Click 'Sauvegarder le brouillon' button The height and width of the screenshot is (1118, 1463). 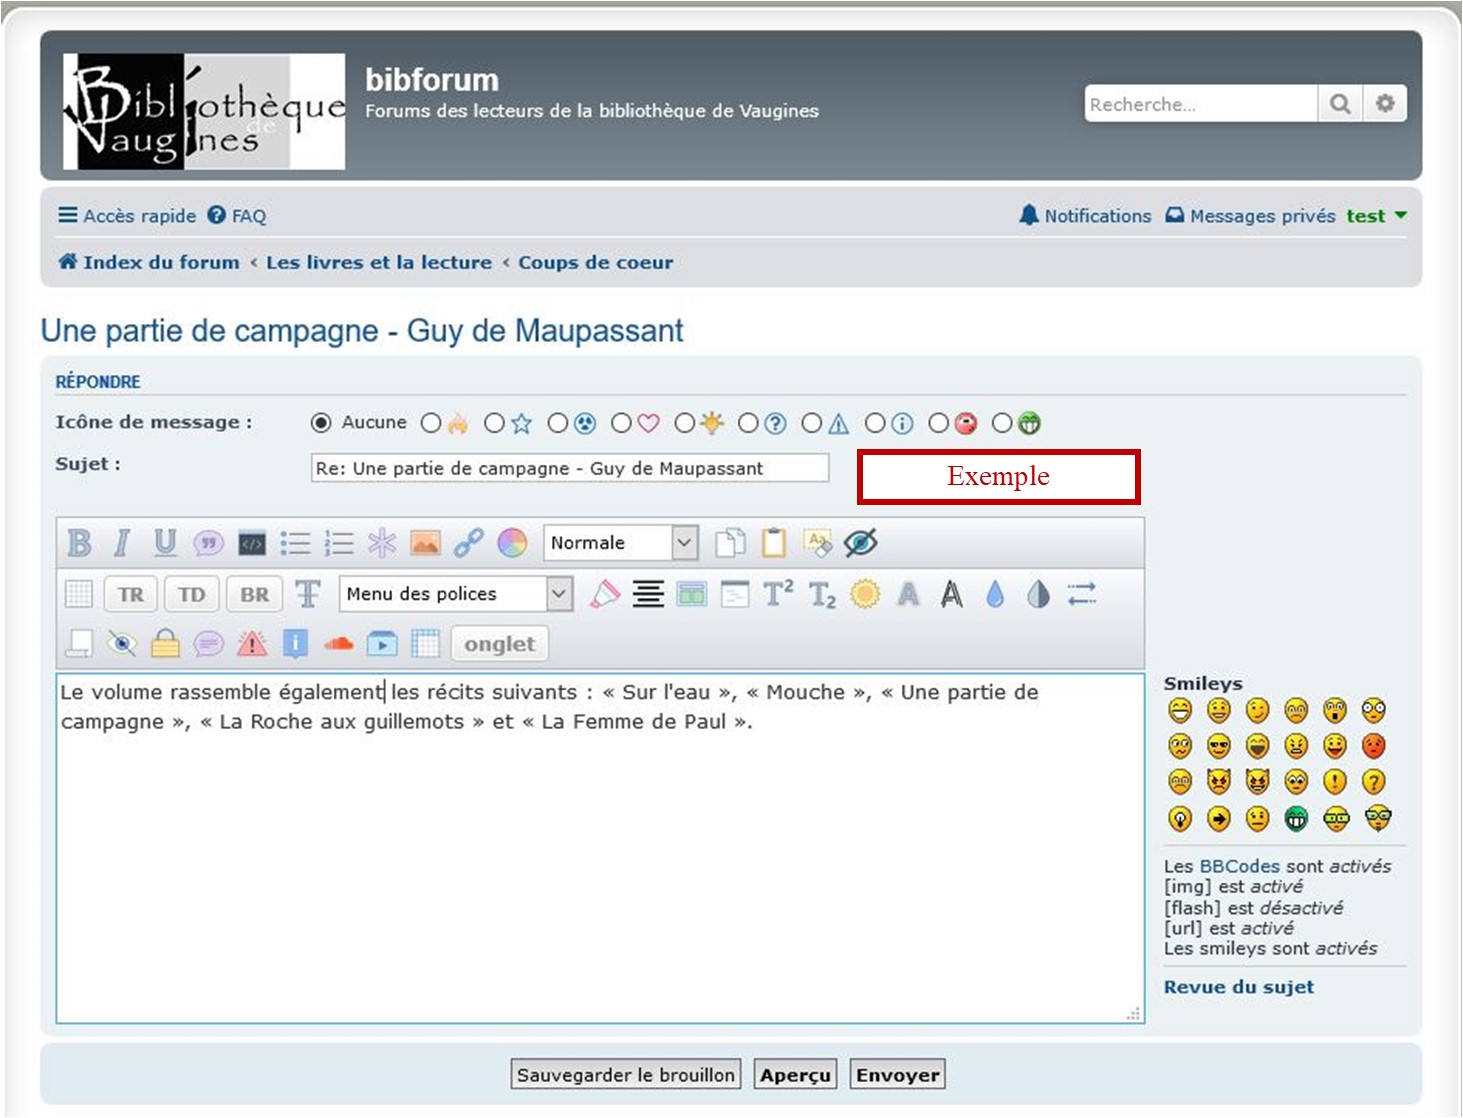click(x=626, y=1075)
